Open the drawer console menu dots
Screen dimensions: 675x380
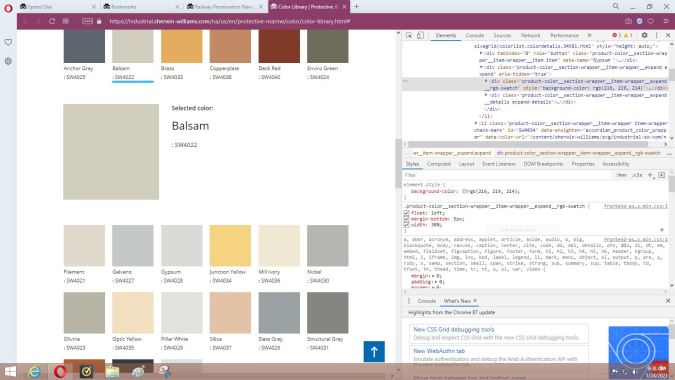coord(409,301)
